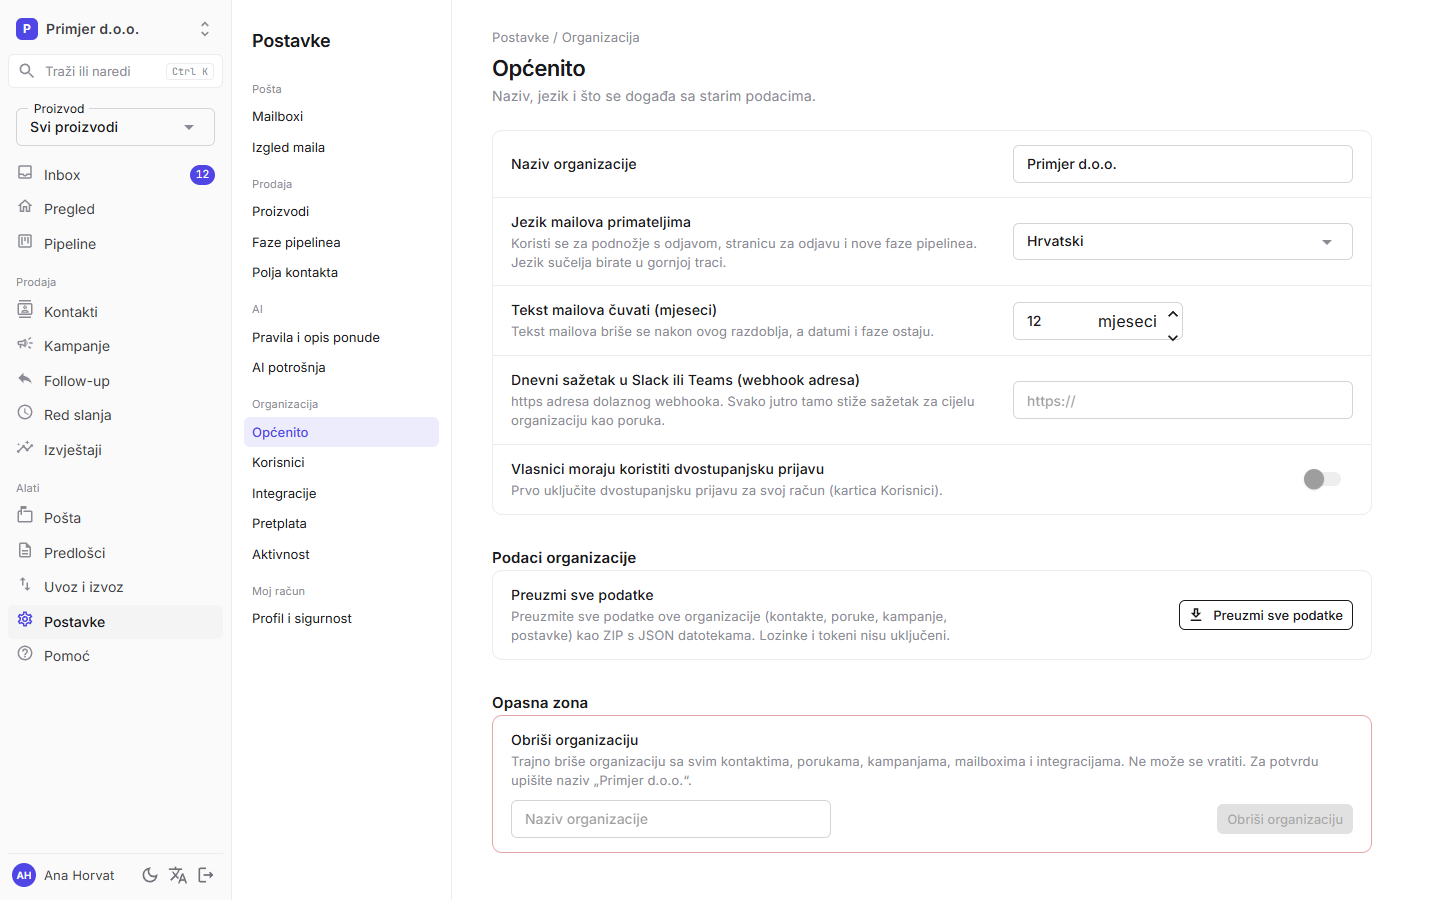
Task: Enable two-step login requirement for owners
Action: point(1322,479)
